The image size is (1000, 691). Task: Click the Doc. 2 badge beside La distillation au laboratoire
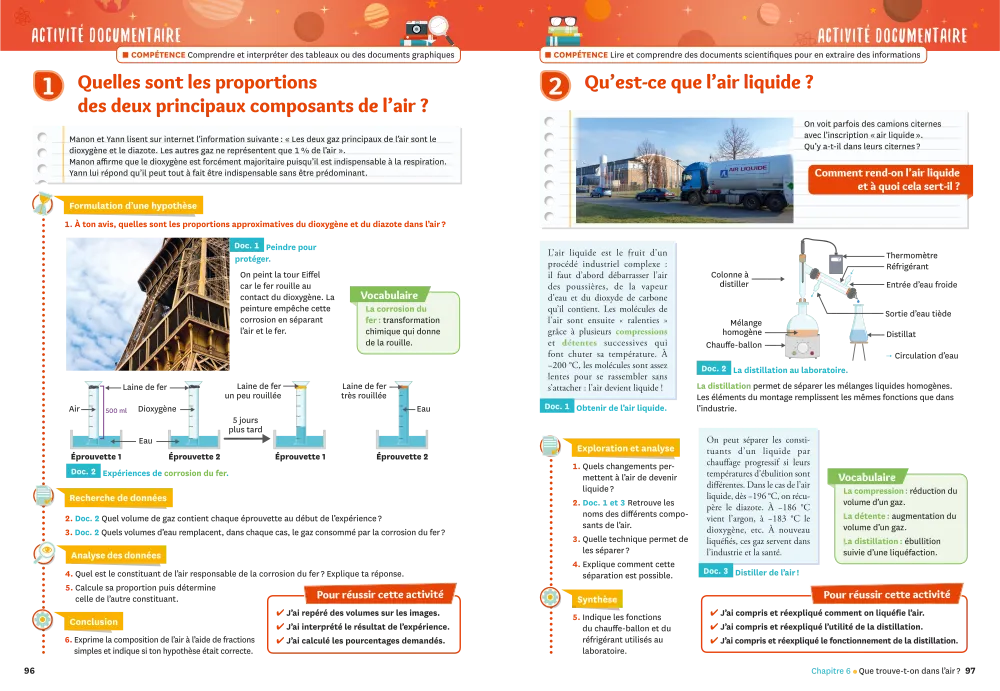(x=713, y=369)
